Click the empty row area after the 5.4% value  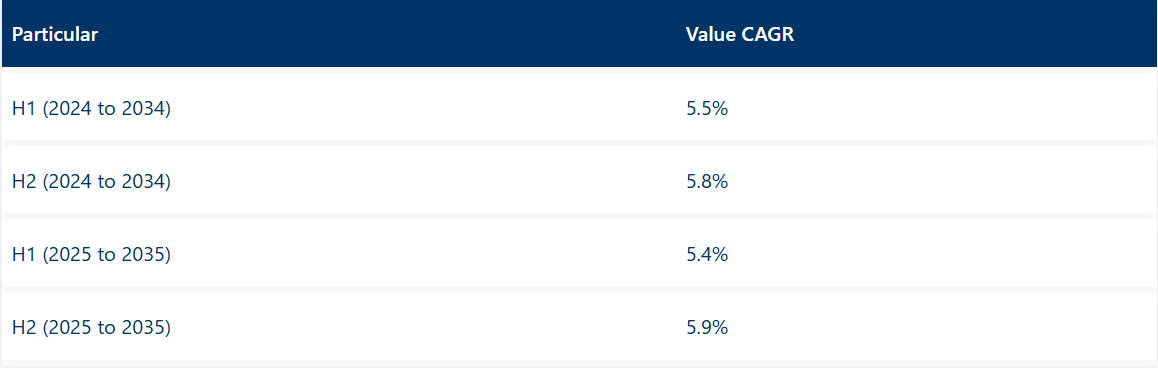(x=942, y=254)
